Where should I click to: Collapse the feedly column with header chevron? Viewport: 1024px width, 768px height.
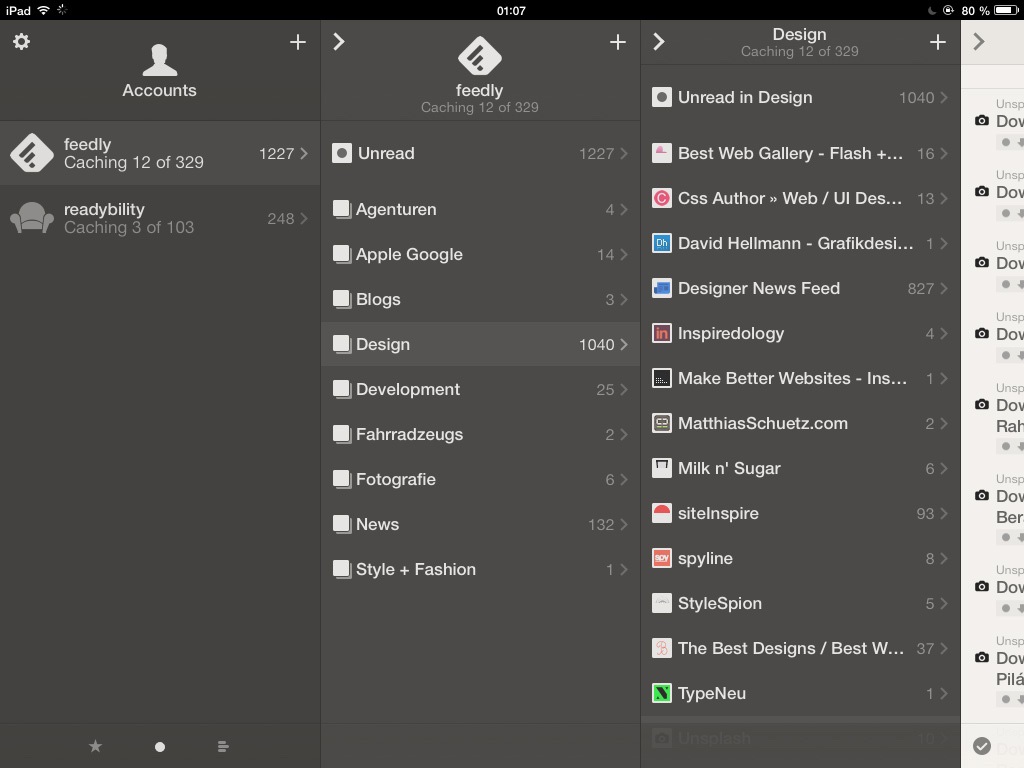coord(338,42)
